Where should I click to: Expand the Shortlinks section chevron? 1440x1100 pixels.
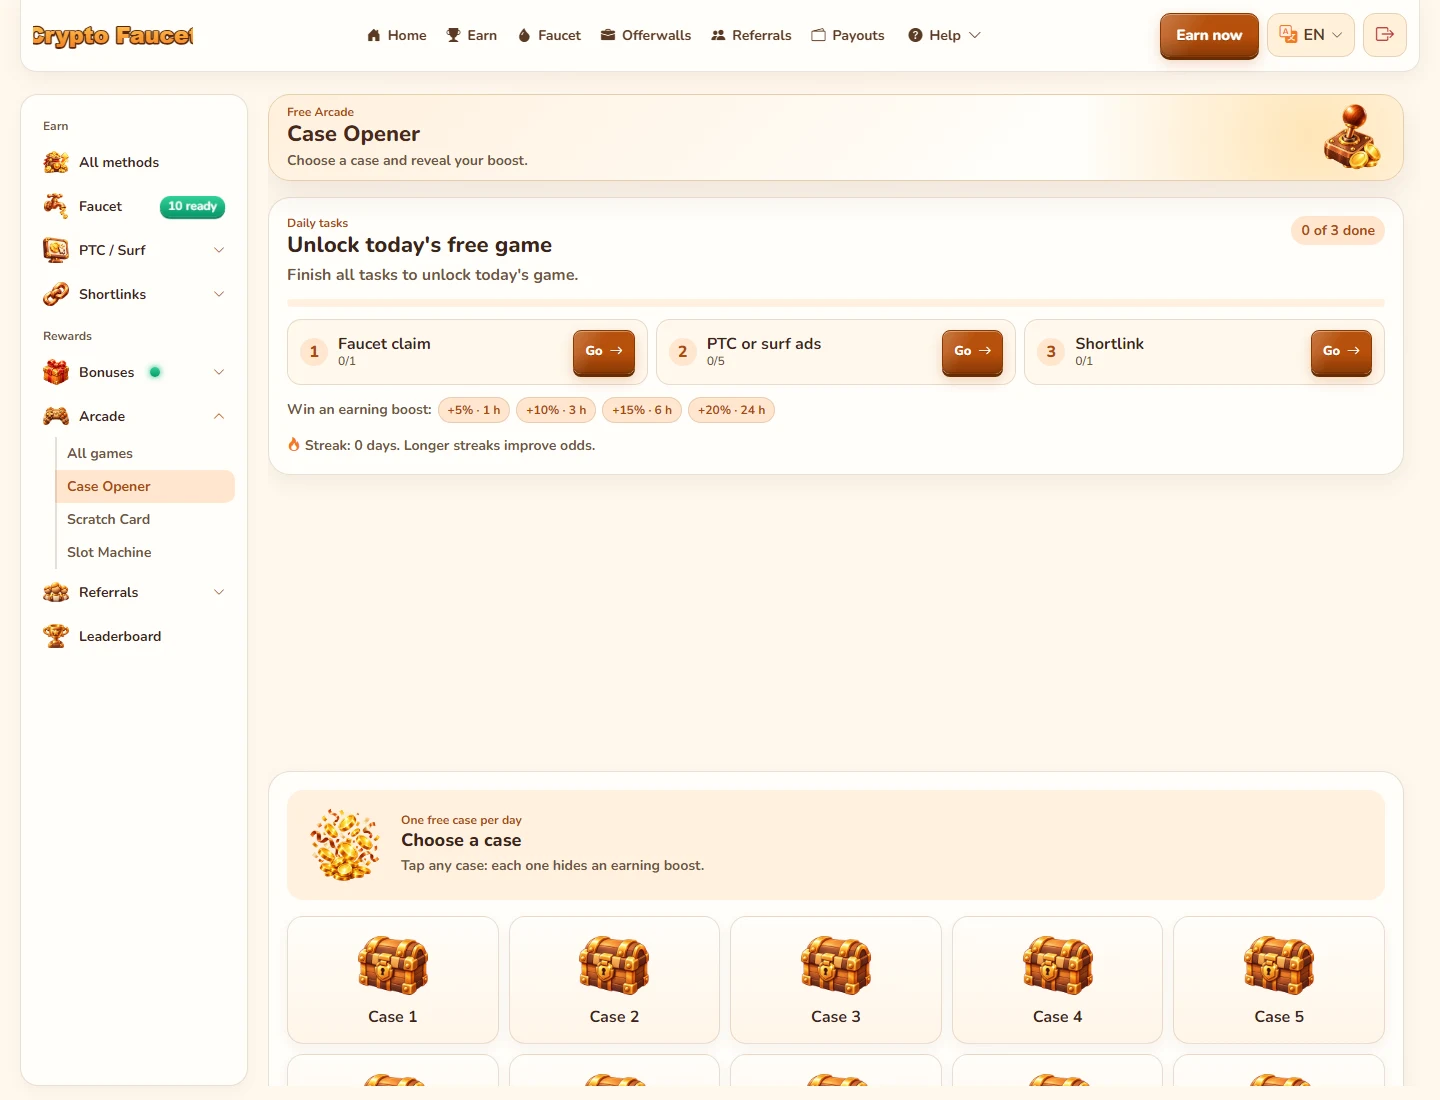point(219,294)
